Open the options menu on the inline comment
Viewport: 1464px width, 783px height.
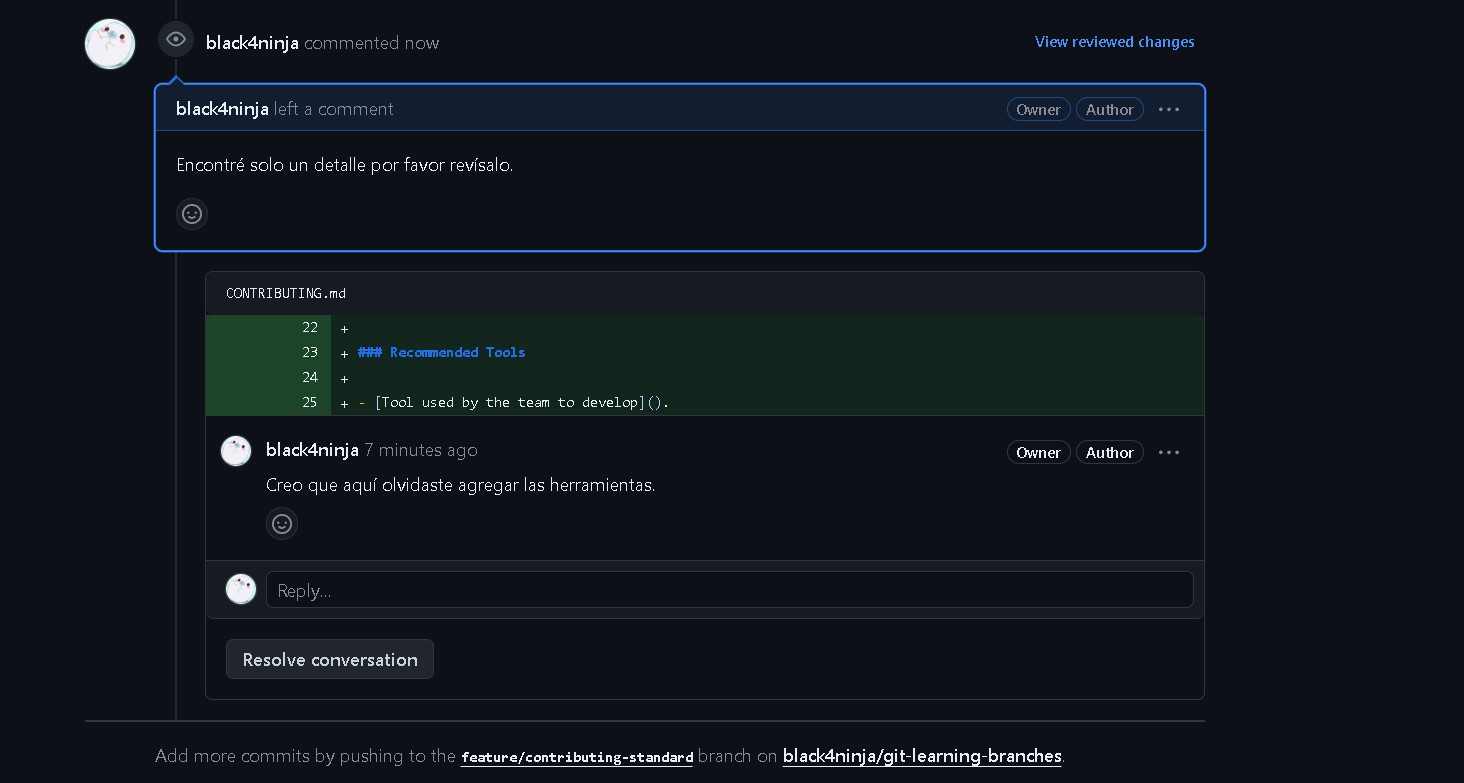(1169, 452)
